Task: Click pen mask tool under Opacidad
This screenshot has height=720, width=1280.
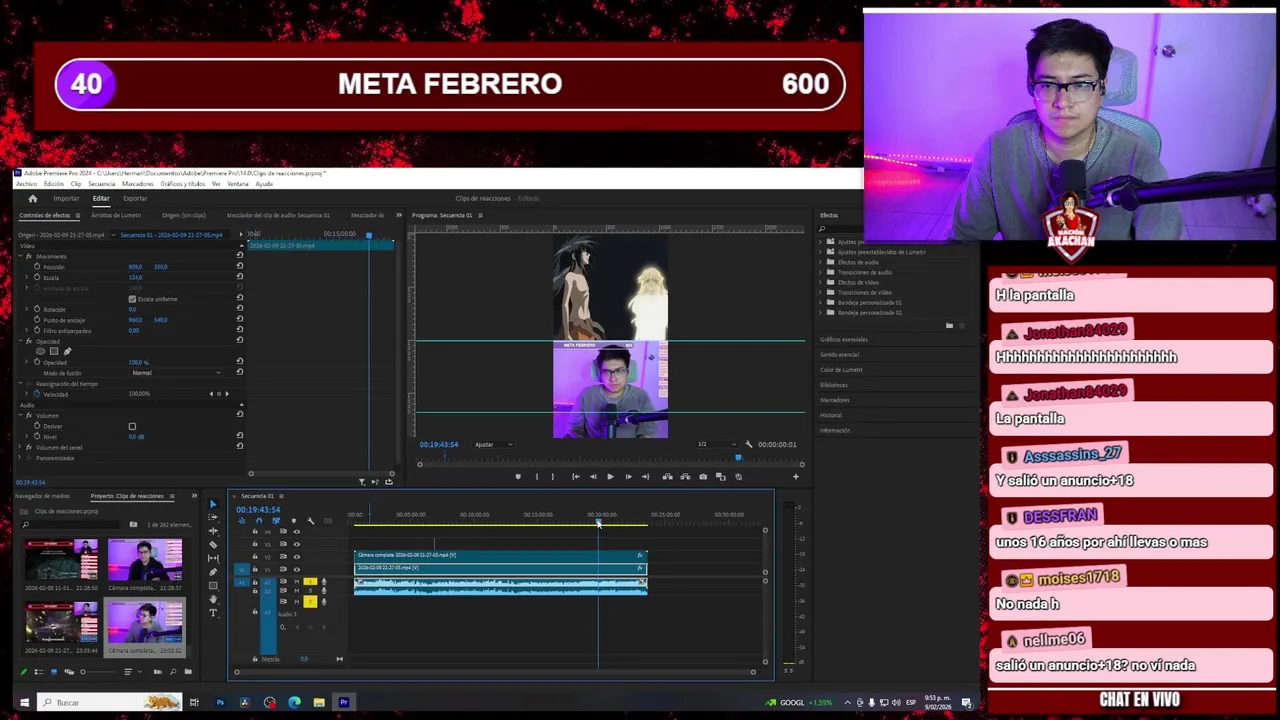Action: [67, 351]
